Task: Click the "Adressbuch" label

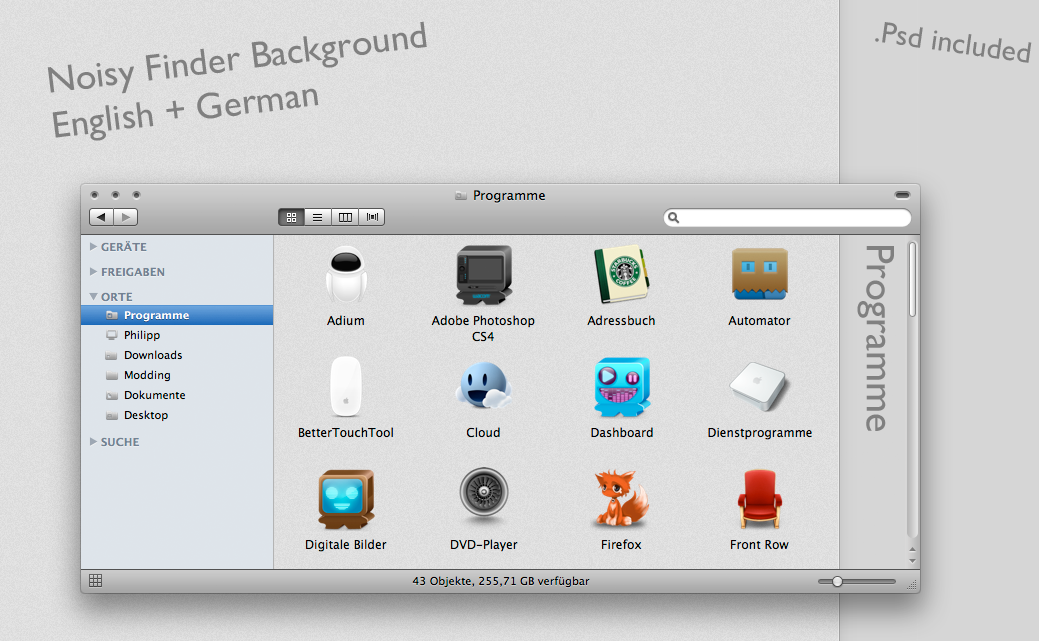Action: tap(621, 320)
